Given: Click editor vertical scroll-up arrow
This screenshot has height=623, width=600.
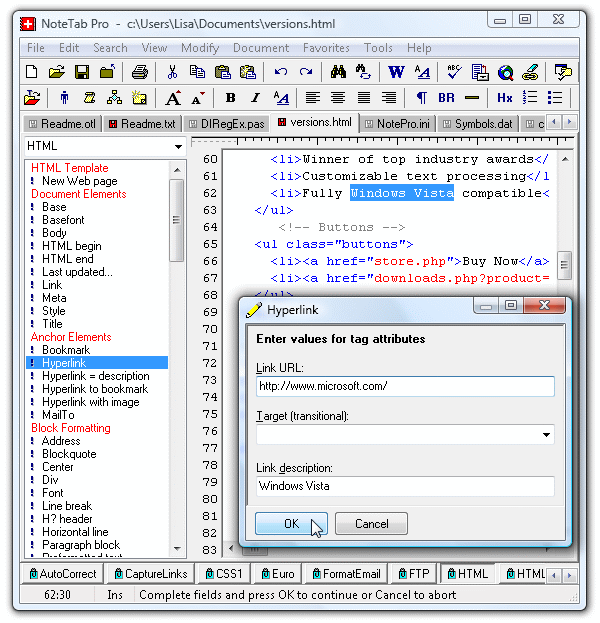Looking at the screenshot, I should [565, 159].
